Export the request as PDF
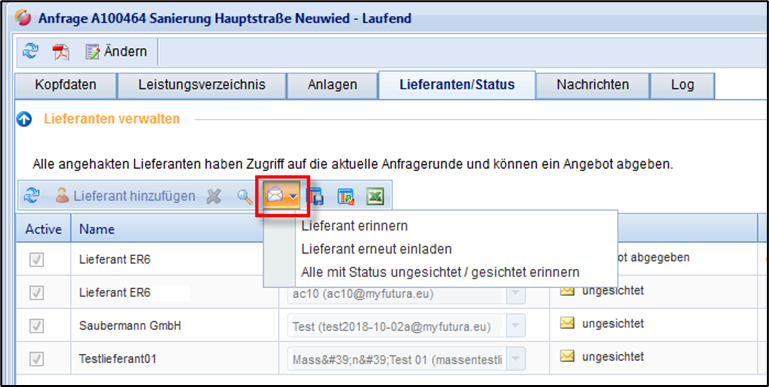Screen dimensions: 769x387 tap(61, 52)
